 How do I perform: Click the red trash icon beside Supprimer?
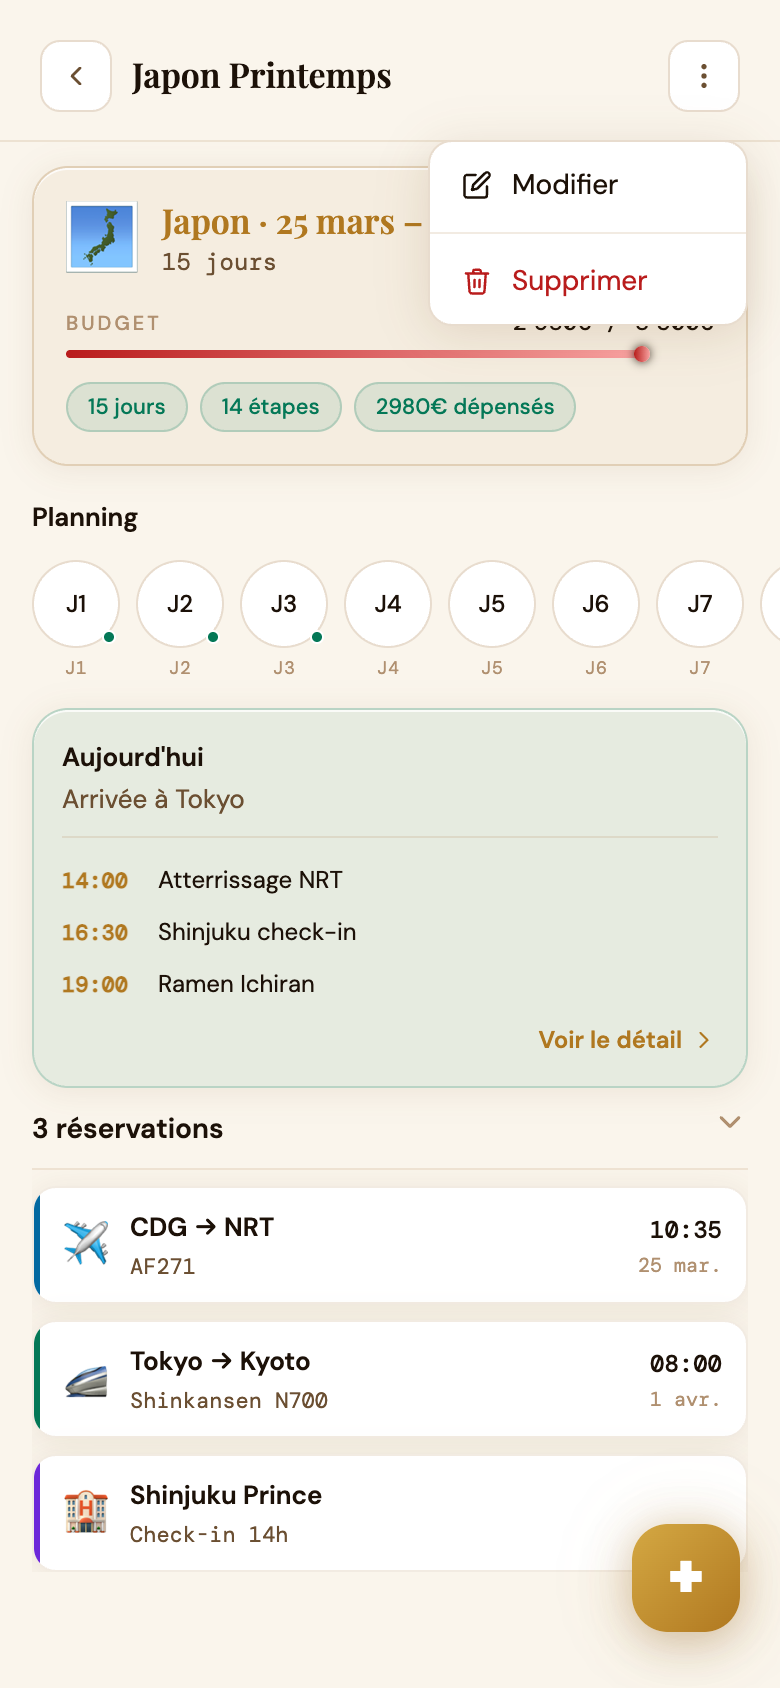pos(477,281)
